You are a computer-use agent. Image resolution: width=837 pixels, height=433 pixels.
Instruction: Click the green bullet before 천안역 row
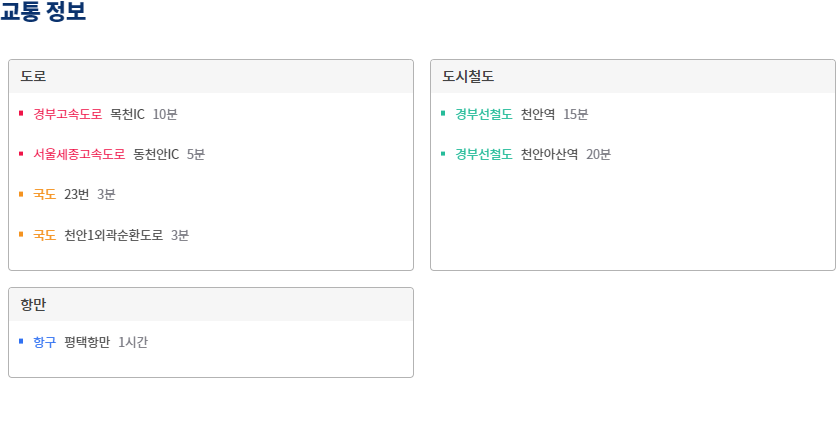coord(443,113)
